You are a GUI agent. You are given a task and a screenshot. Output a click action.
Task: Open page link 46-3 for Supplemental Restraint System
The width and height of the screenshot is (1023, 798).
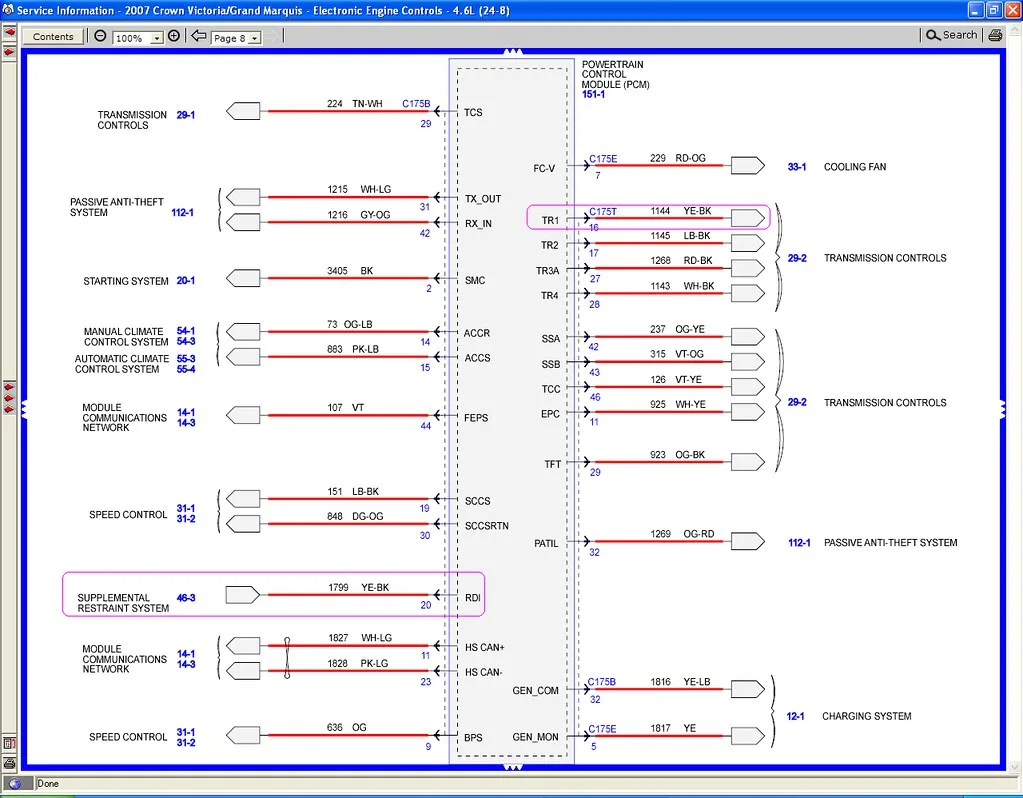pyautogui.click(x=185, y=598)
